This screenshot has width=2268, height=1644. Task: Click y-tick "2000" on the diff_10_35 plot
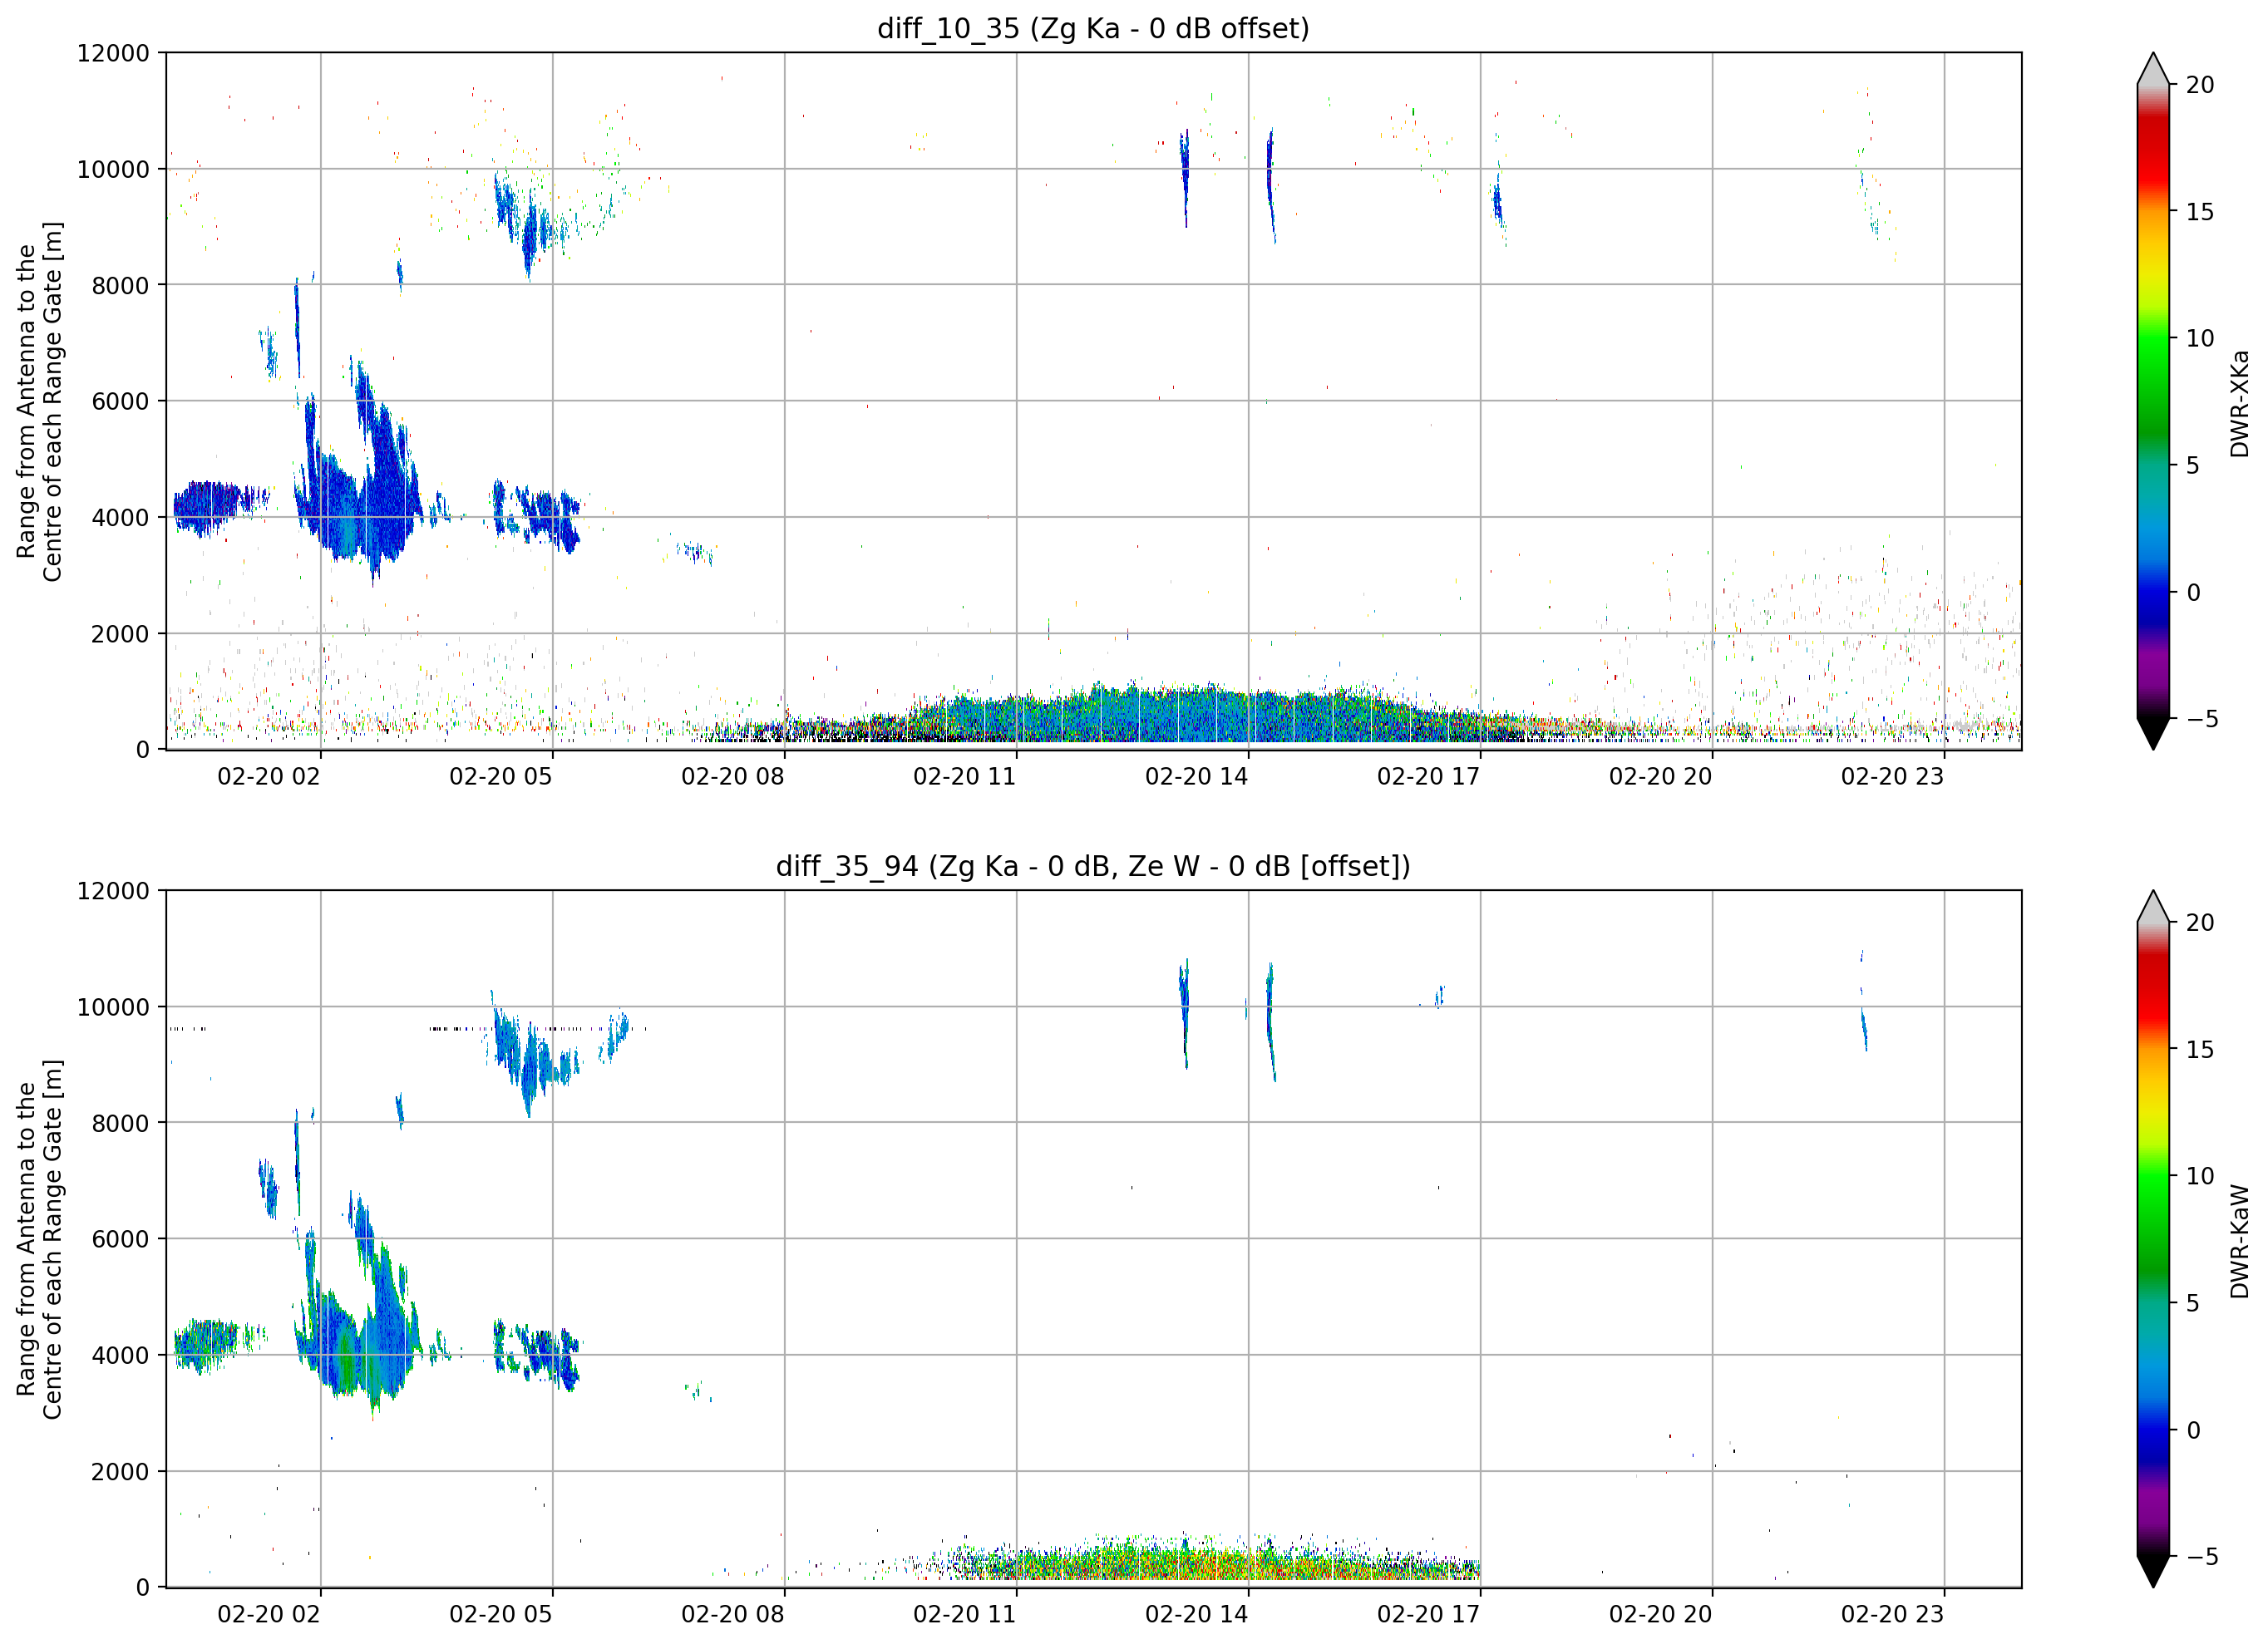(x=120, y=633)
